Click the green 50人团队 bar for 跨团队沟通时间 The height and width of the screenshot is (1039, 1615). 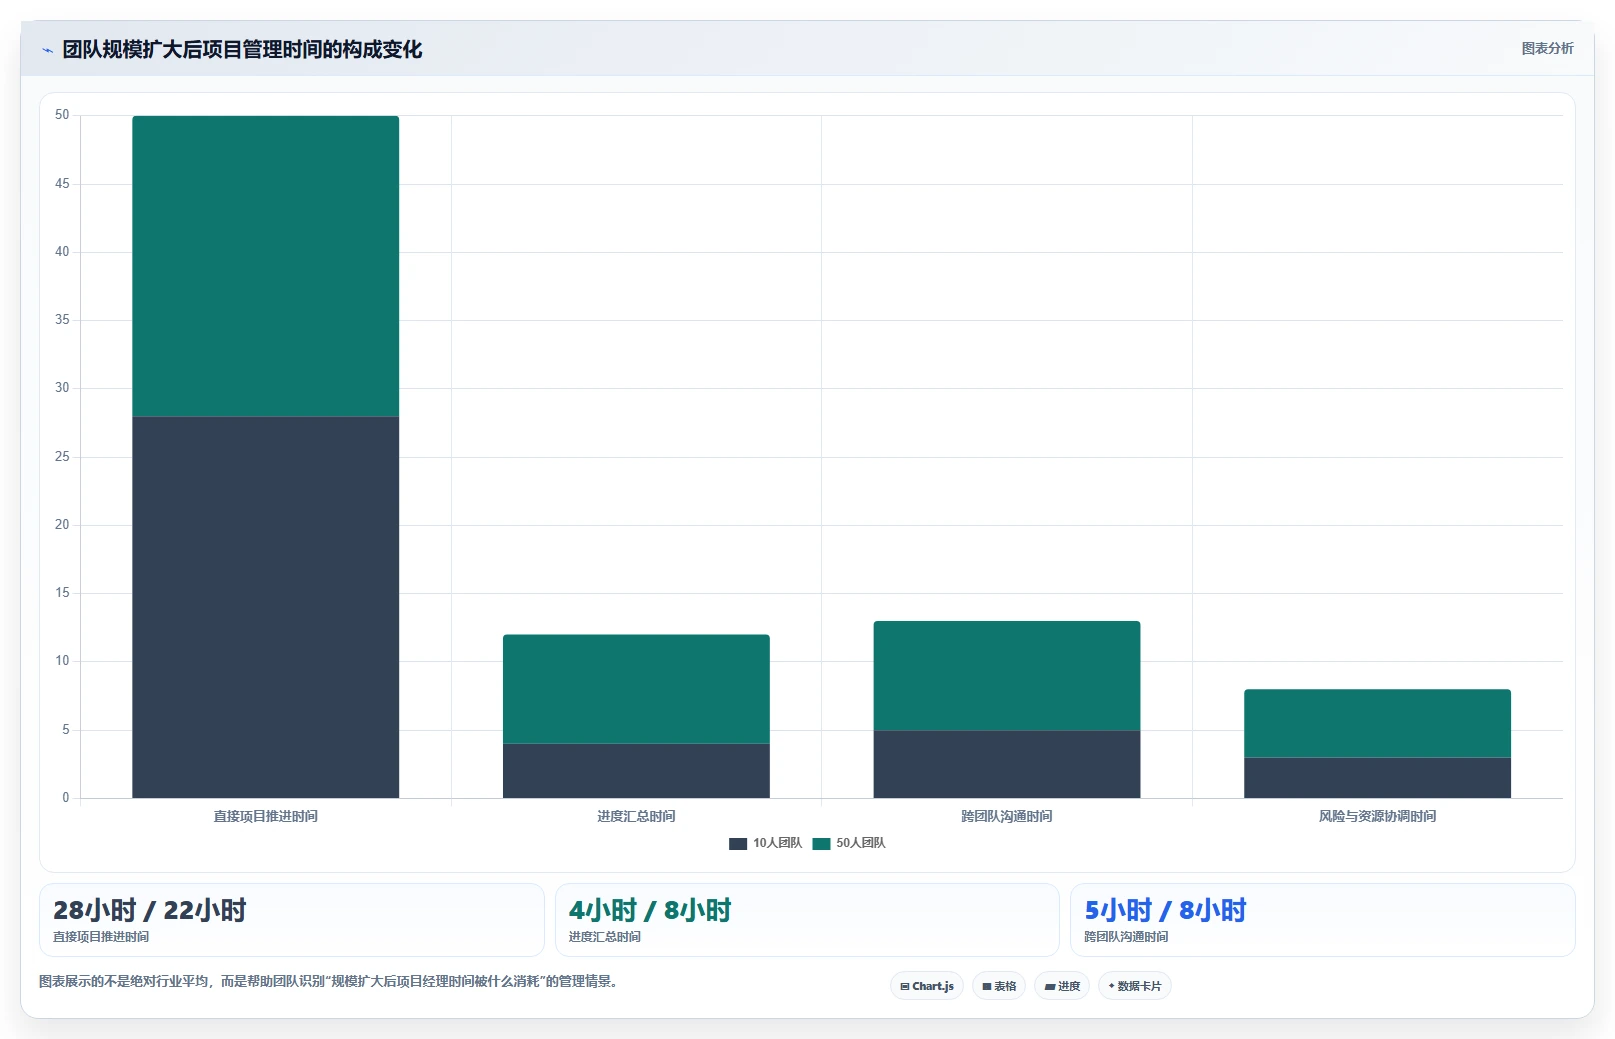1007,676
